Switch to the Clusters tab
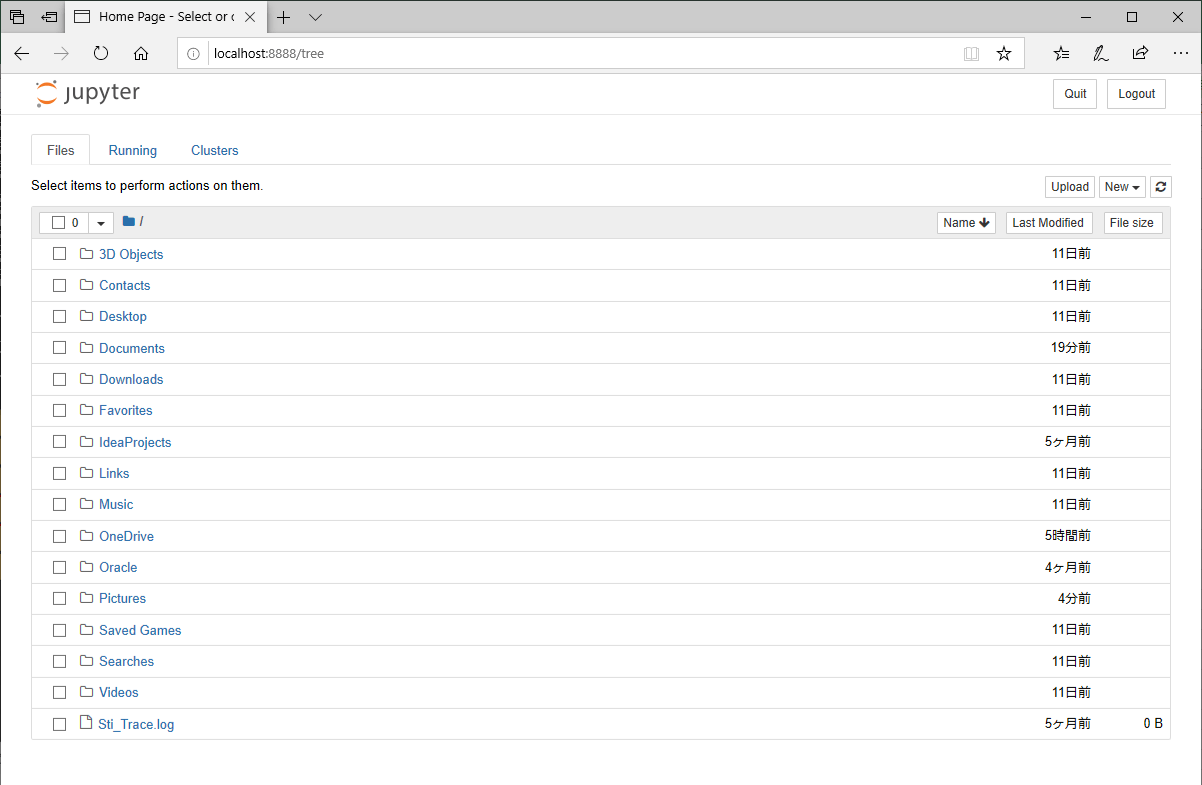Image resolution: width=1202 pixels, height=785 pixels. 215,150
